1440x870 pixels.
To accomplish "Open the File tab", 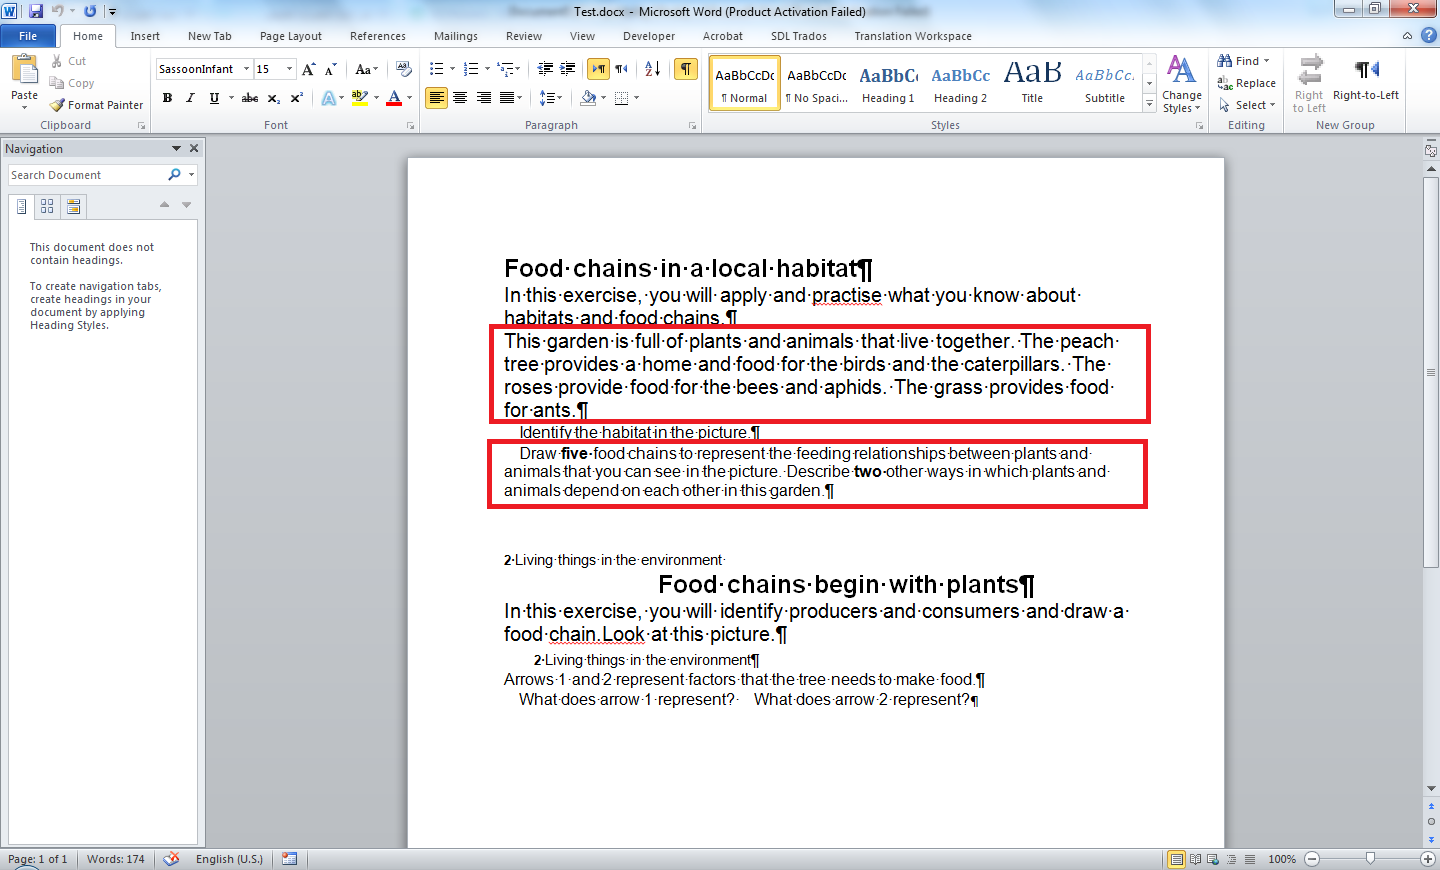I will (28, 36).
